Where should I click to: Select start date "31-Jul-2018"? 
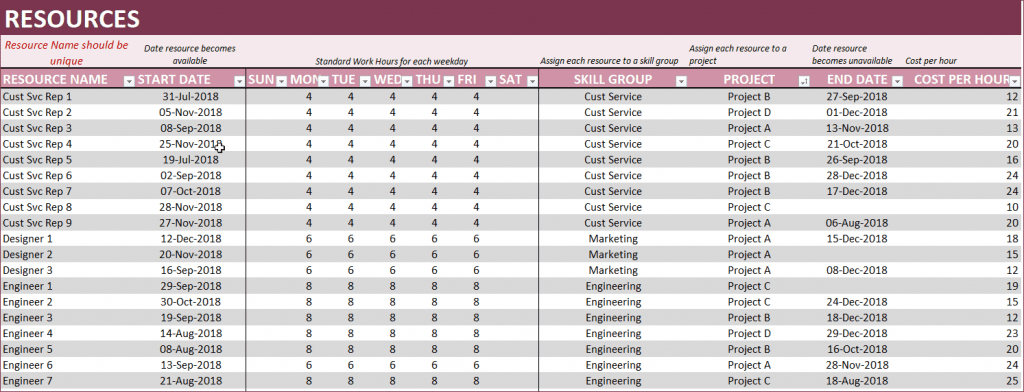click(x=191, y=97)
